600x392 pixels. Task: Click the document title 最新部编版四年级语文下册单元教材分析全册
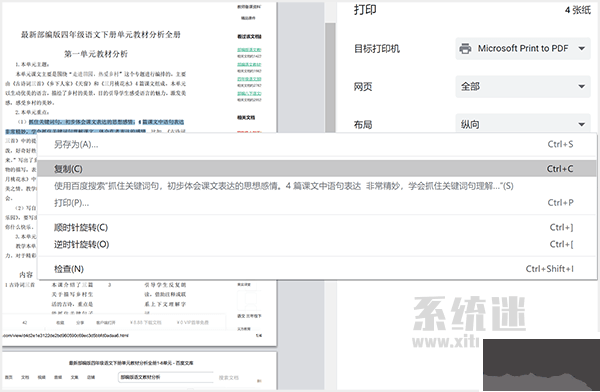(x=101, y=35)
